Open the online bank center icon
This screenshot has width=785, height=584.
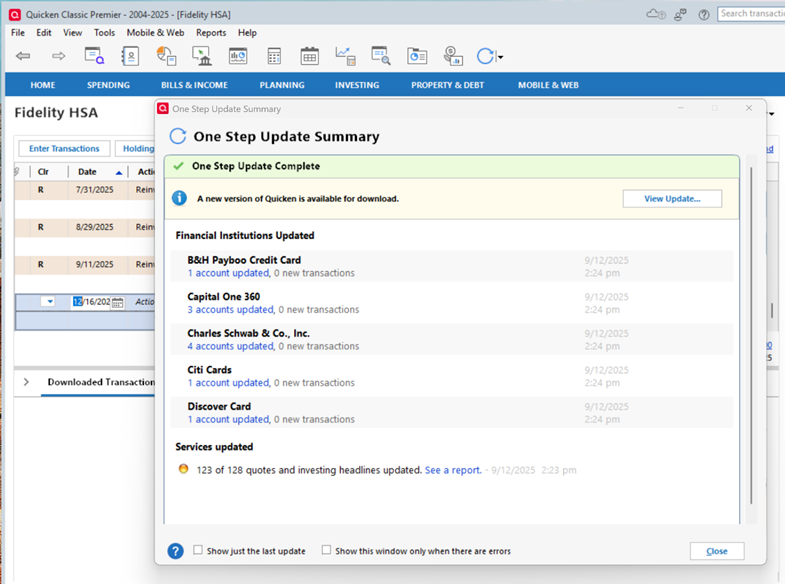point(202,56)
